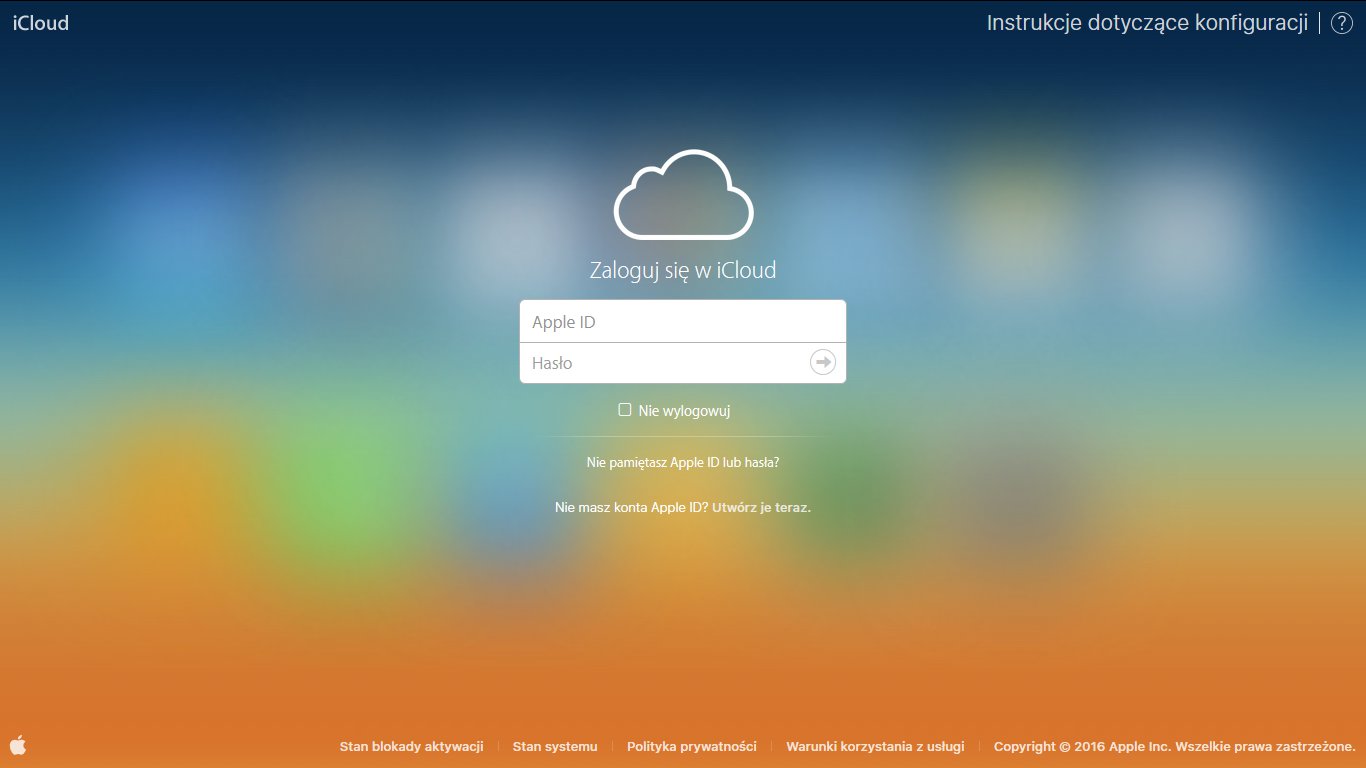Open "Warunki korzystania z usługi" link
The width and height of the screenshot is (1366, 768).
[x=875, y=746]
